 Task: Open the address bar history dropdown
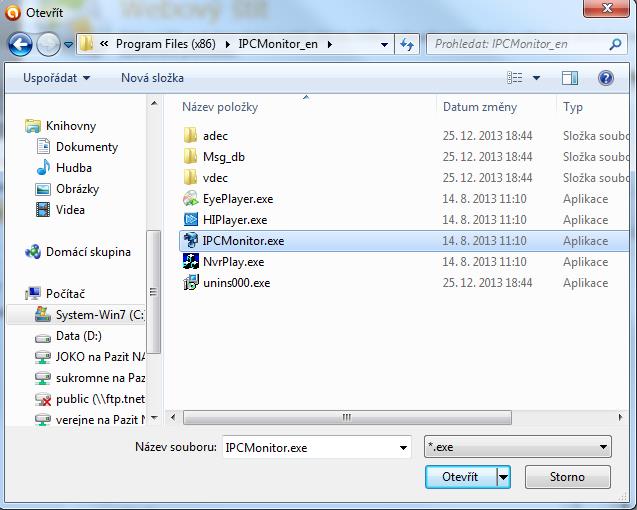pos(384,45)
